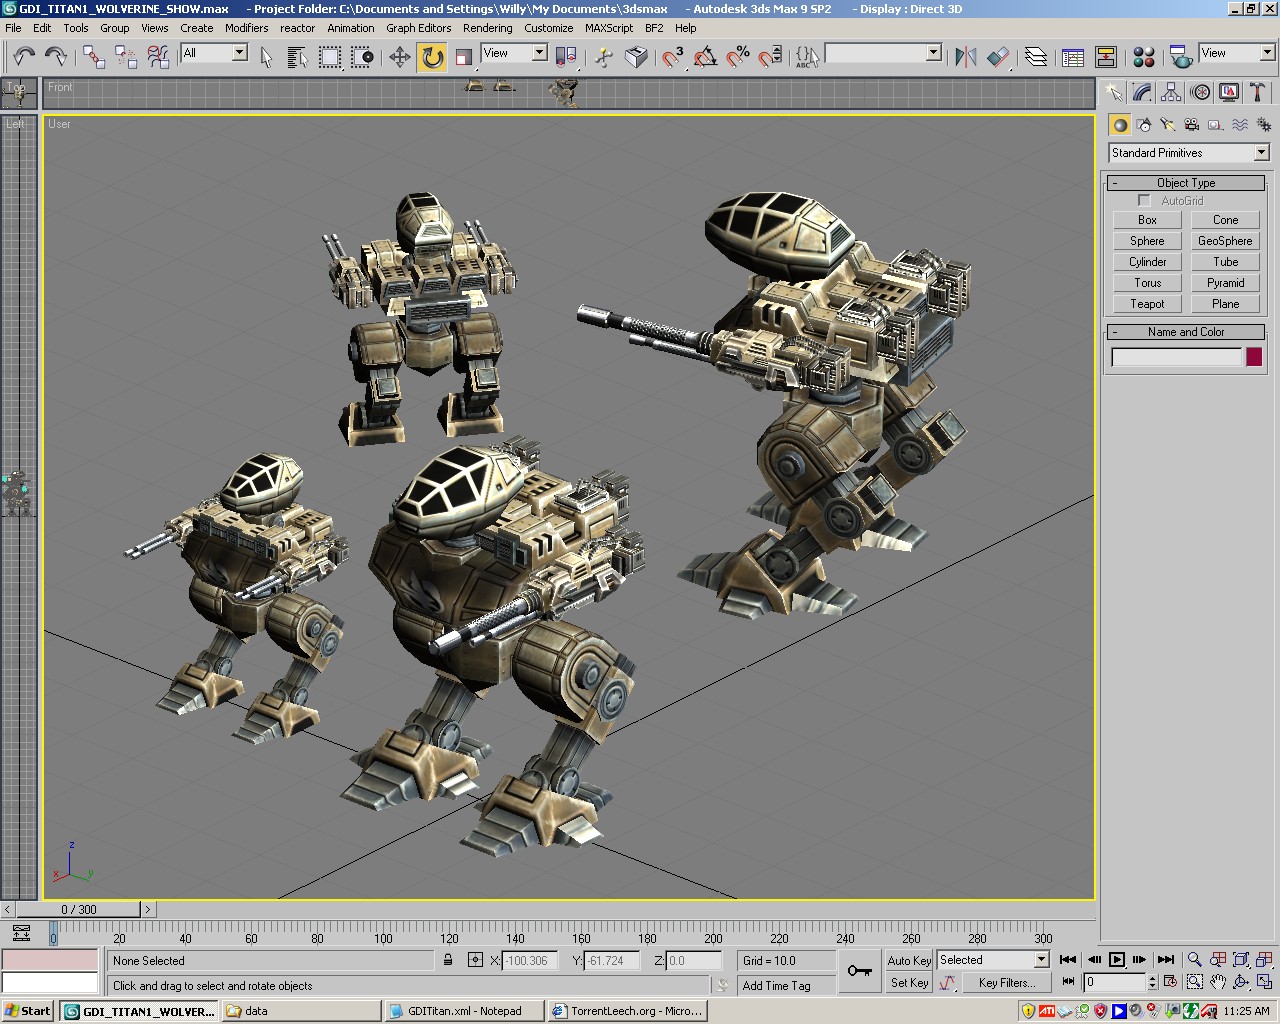Click Use Pivot Point Center icon

(x=566, y=57)
